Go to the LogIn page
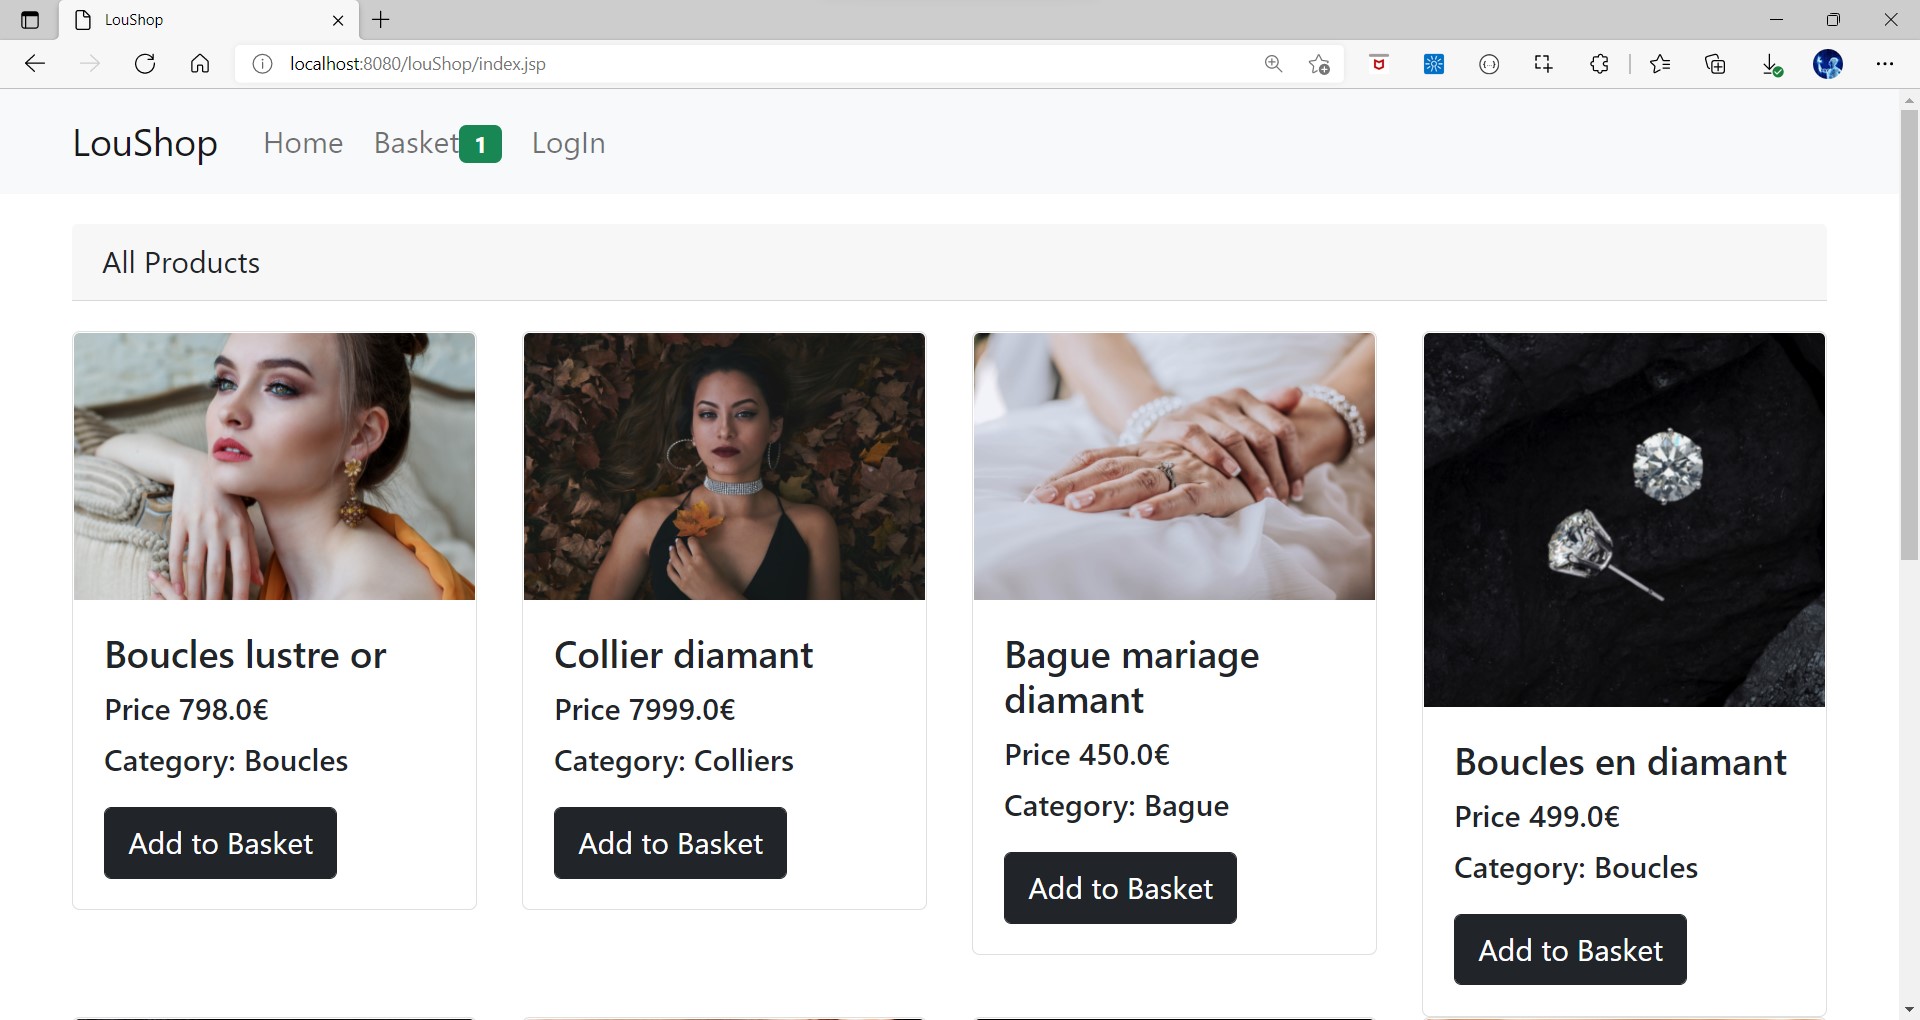This screenshot has height=1020, width=1920. coord(568,143)
